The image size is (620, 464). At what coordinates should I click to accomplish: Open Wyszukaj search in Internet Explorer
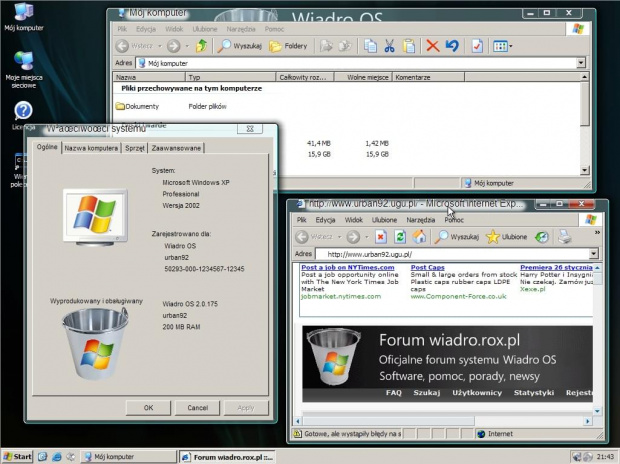[x=457, y=237]
